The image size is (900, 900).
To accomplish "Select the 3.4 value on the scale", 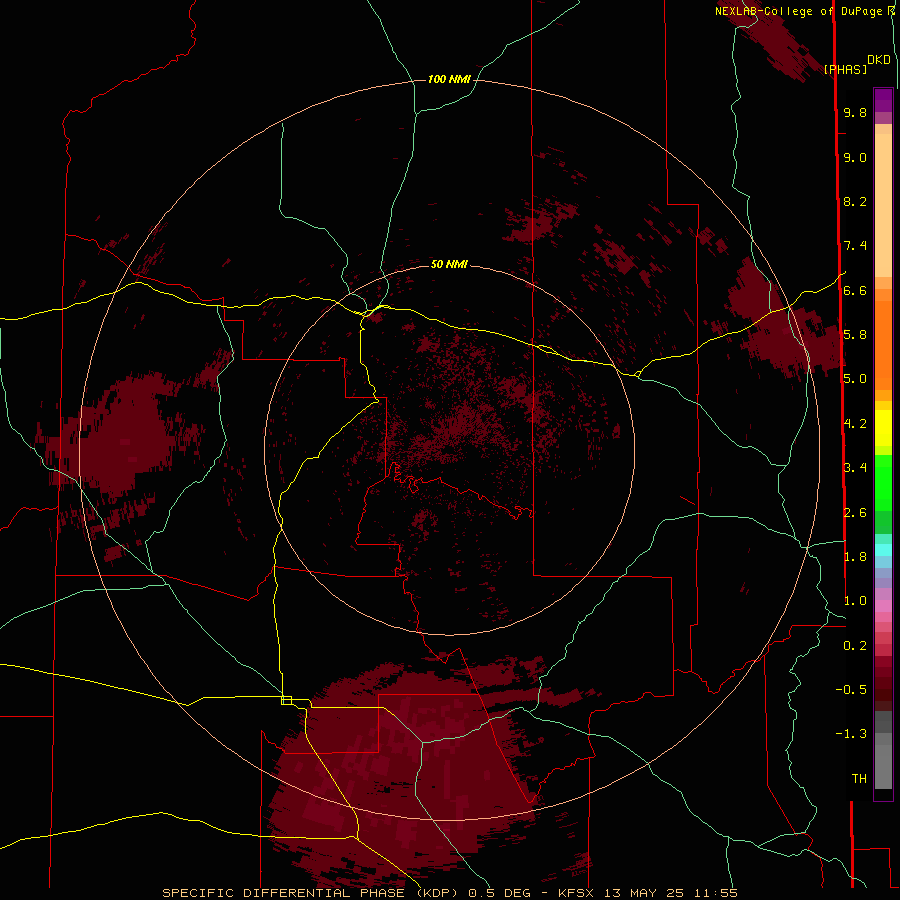I will click(x=855, y=468).
